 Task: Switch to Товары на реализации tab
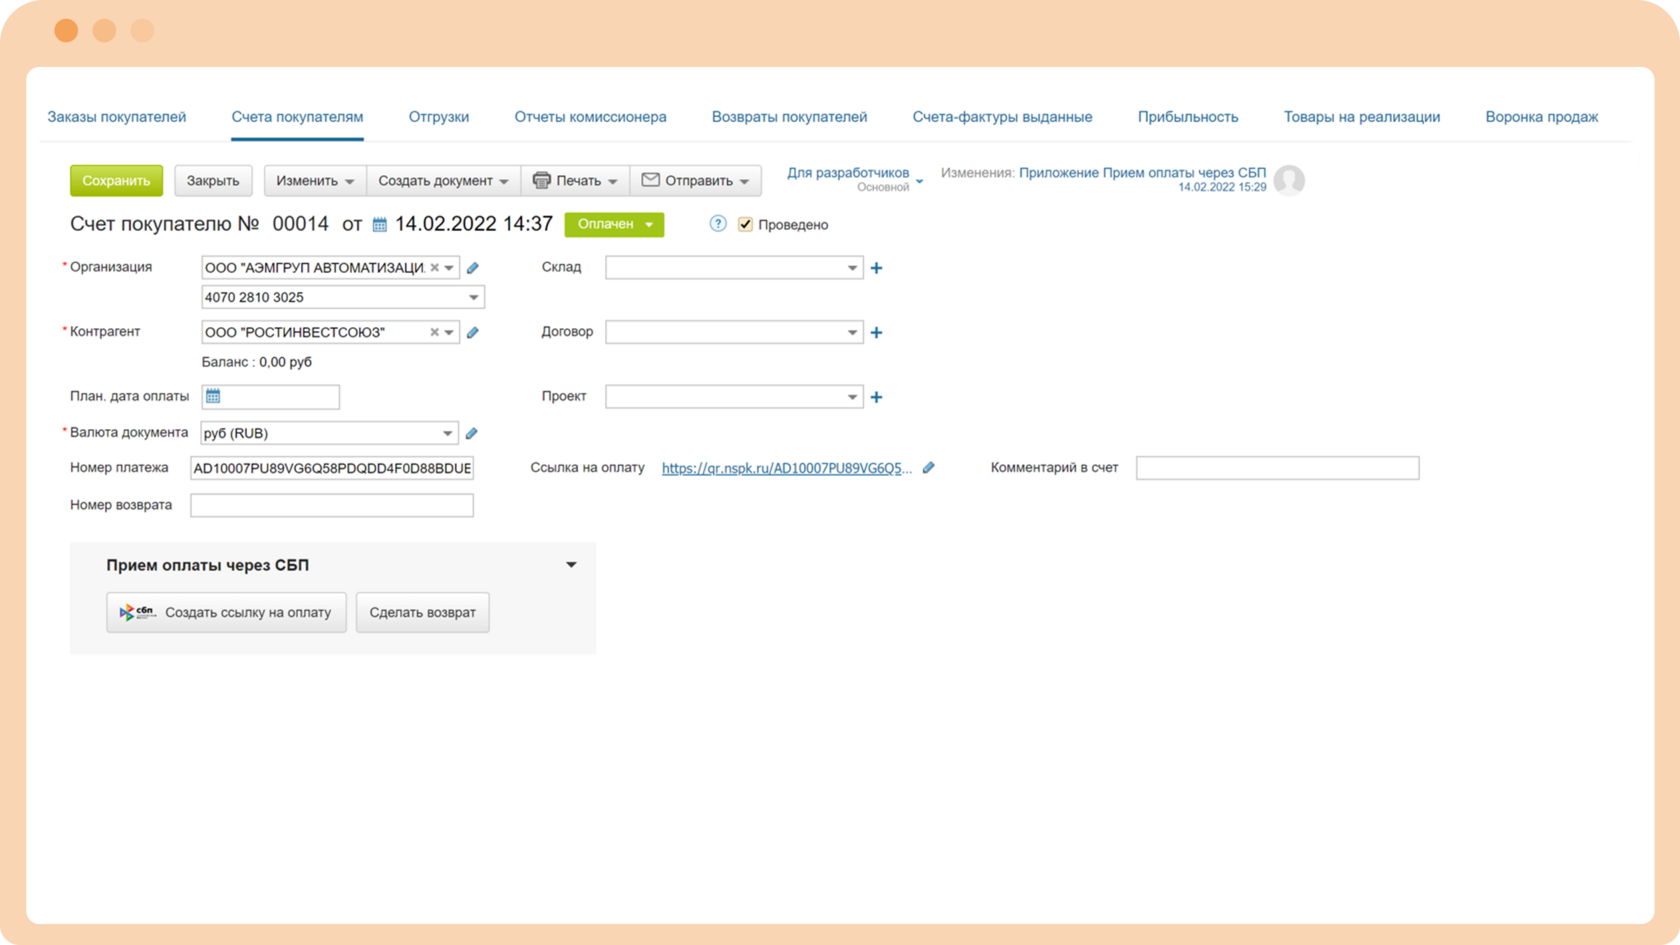(1362, 117)
